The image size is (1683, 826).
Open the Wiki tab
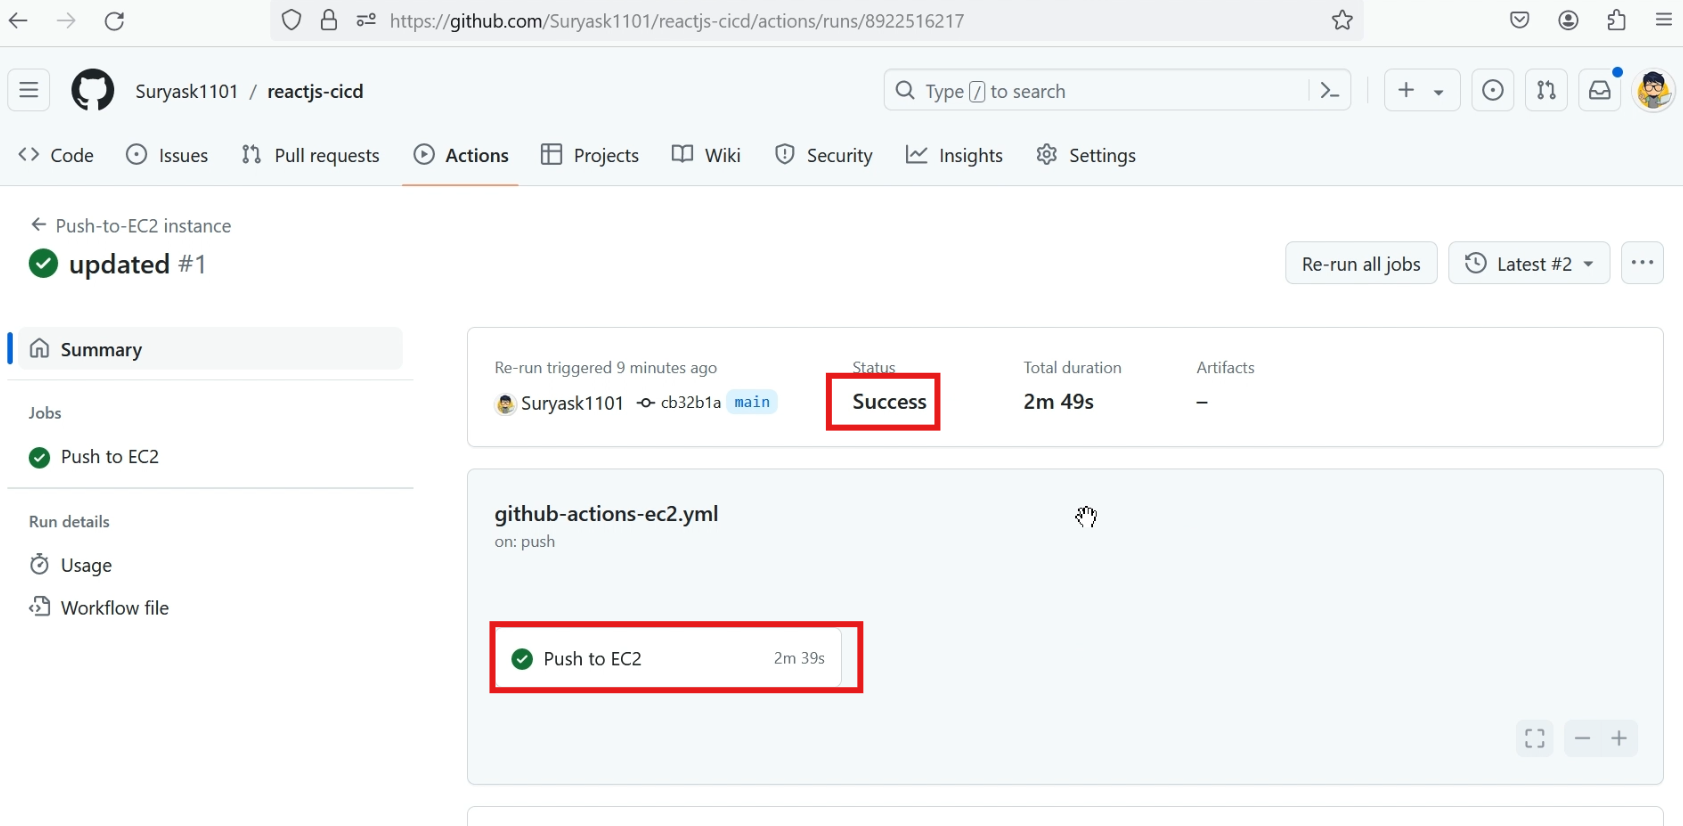point(706,155)
